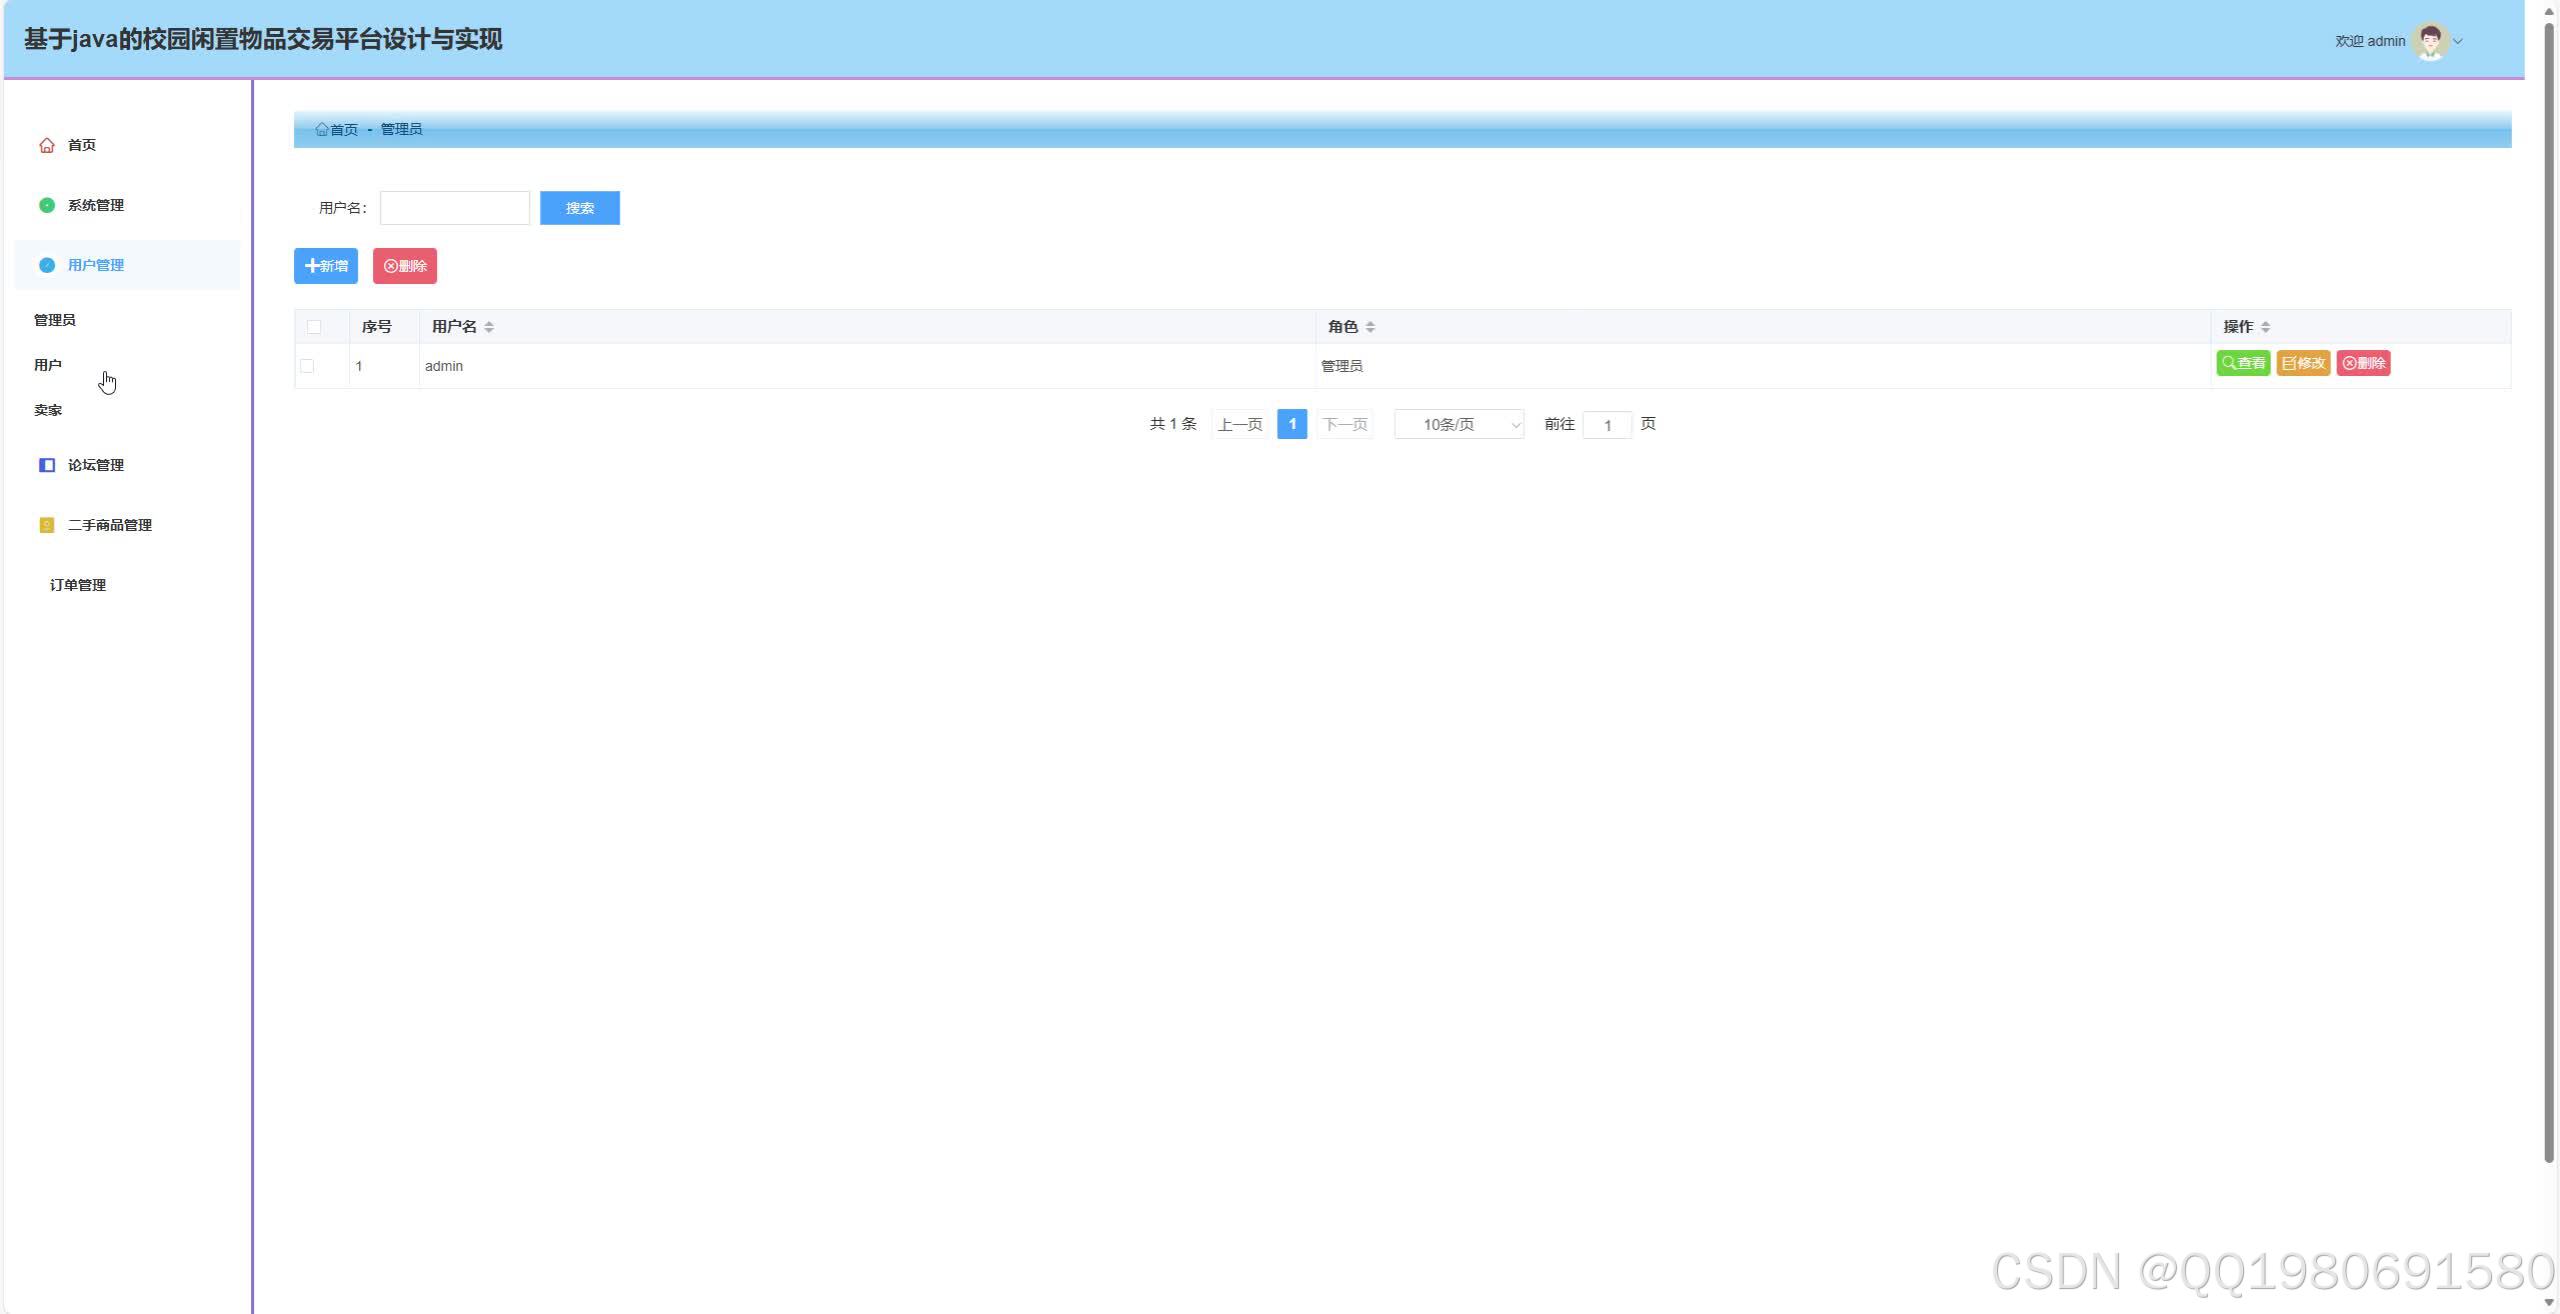
Task: Expand the admin account dropdown arrow
Action: (x=2458, y=41)
